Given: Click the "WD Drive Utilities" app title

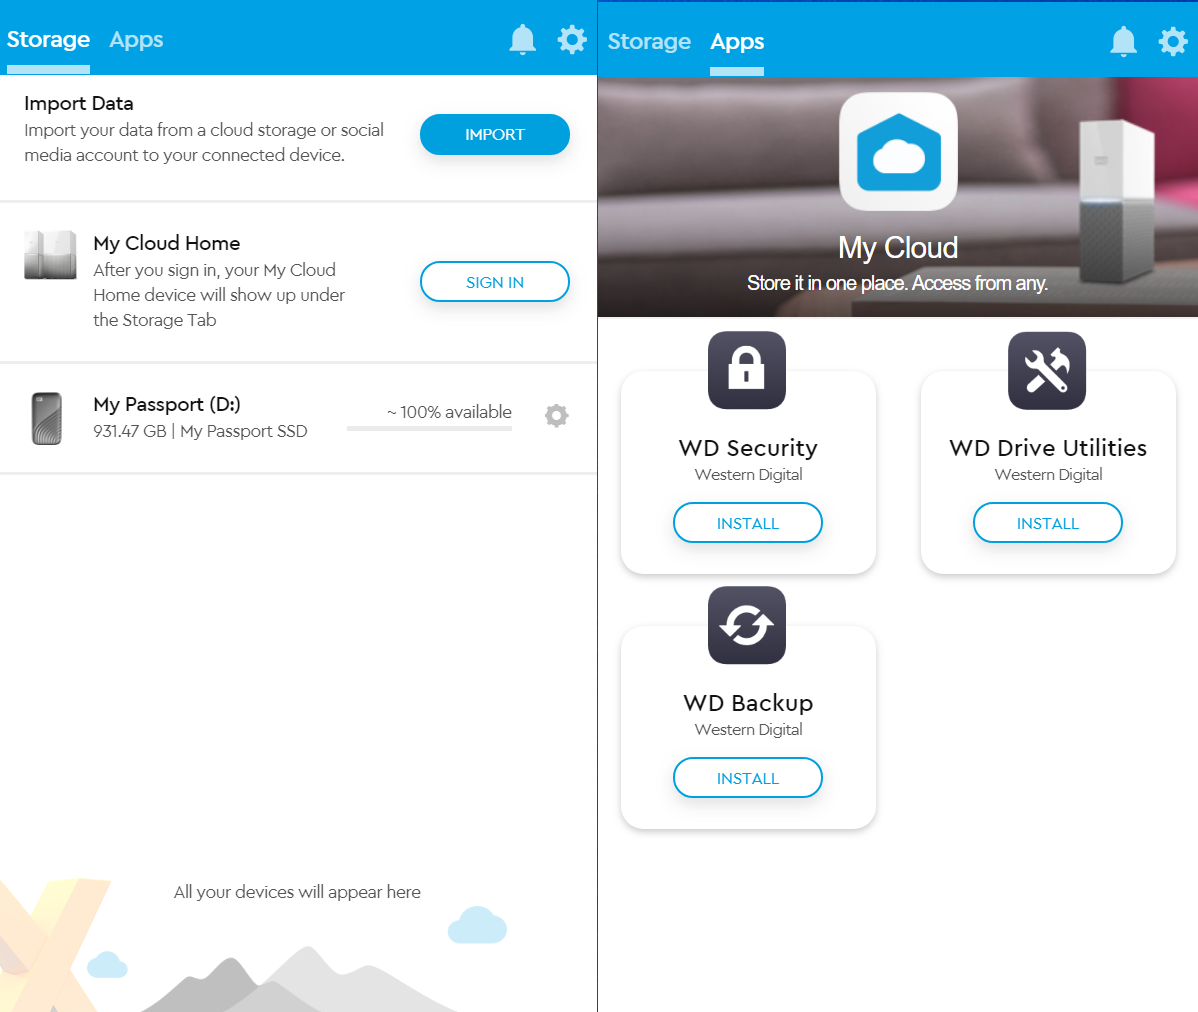Looking at the screenshot, I should 1047,448.
